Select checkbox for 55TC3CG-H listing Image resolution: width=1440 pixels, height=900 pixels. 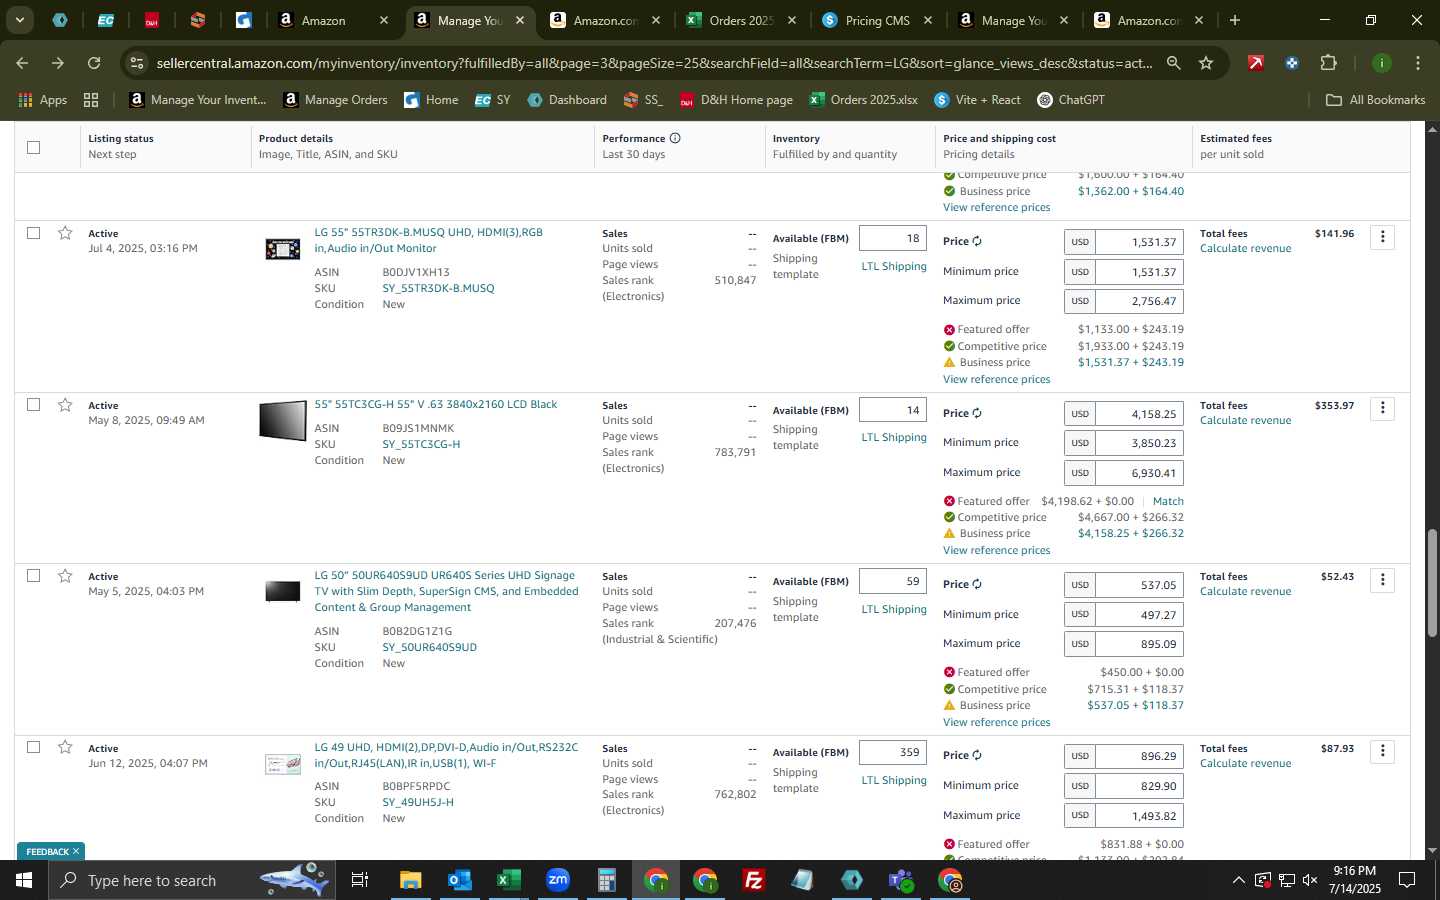(33, 405)
